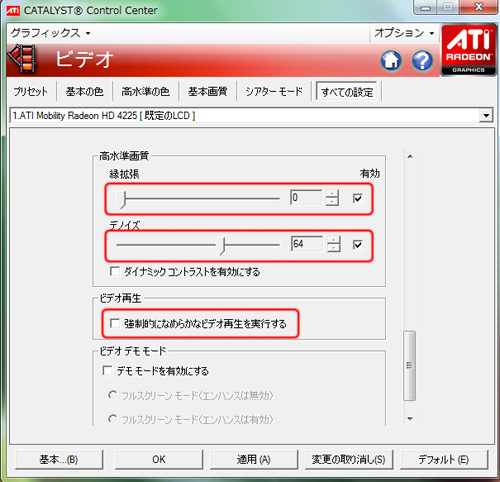Click the 縁拡張 value field showing 0
The height and width of the screenshot is (482, 500).
pyautogui.click(x=306, y=198)
